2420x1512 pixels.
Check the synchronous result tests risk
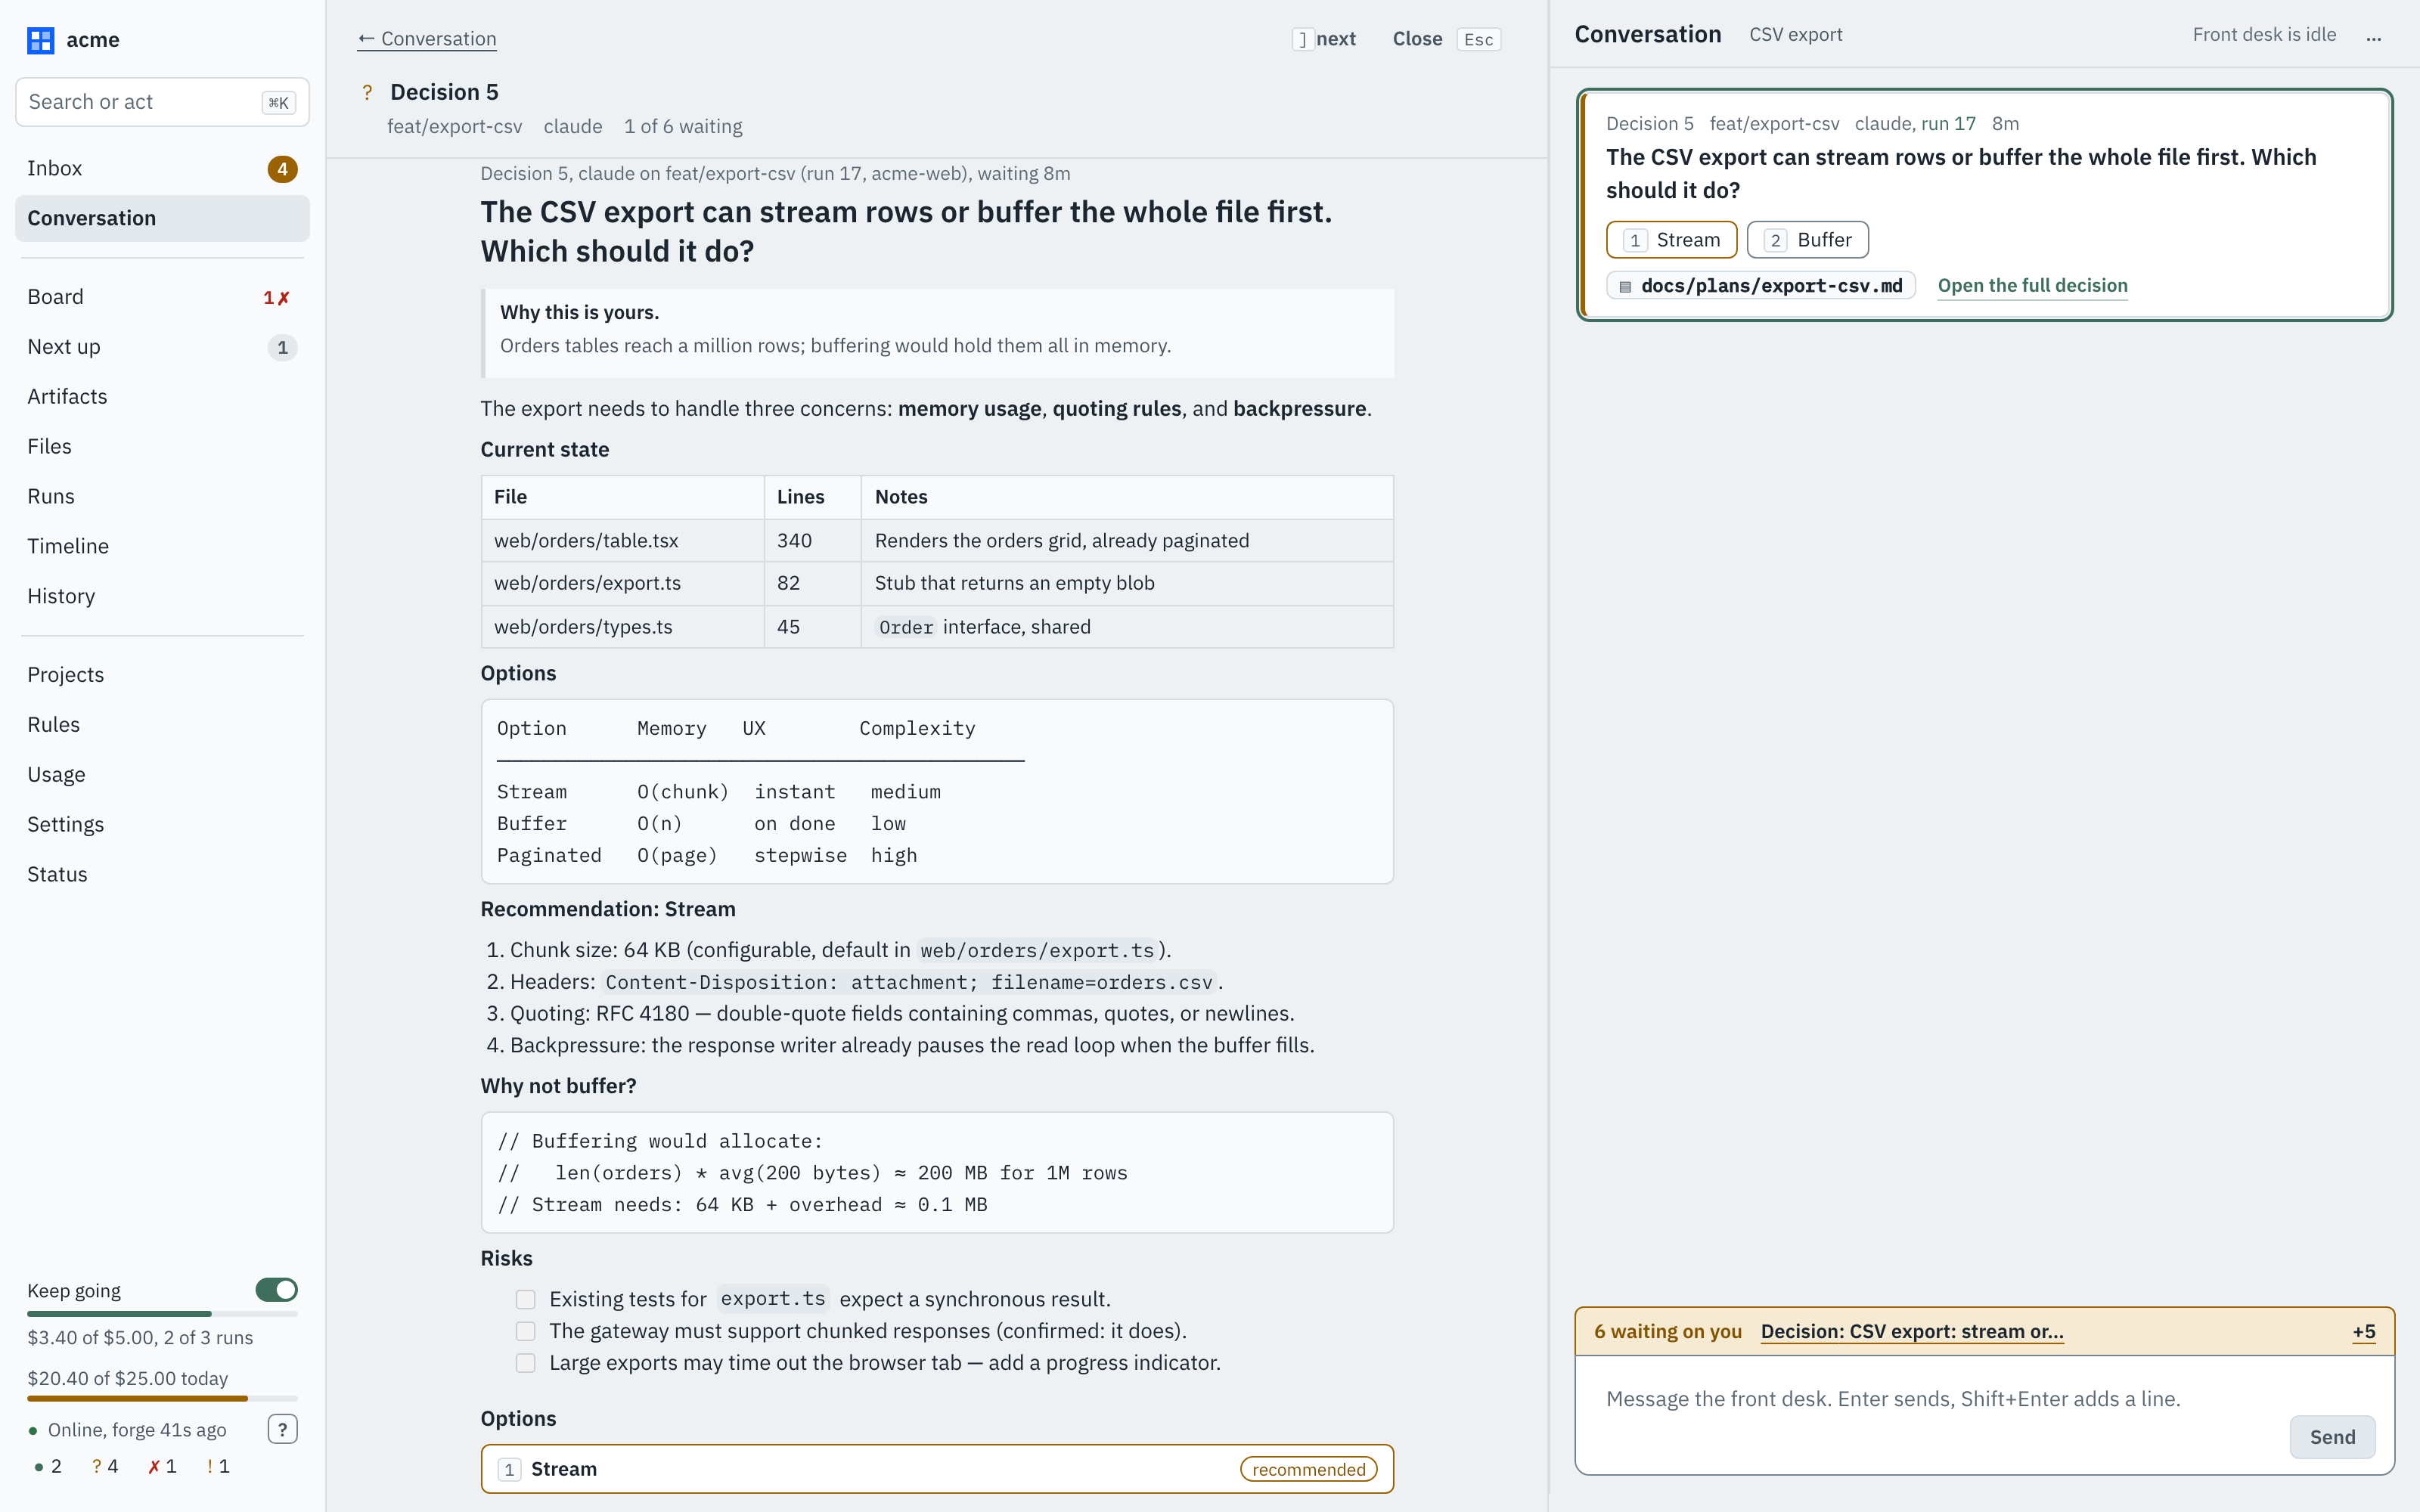coord(525,1299)
